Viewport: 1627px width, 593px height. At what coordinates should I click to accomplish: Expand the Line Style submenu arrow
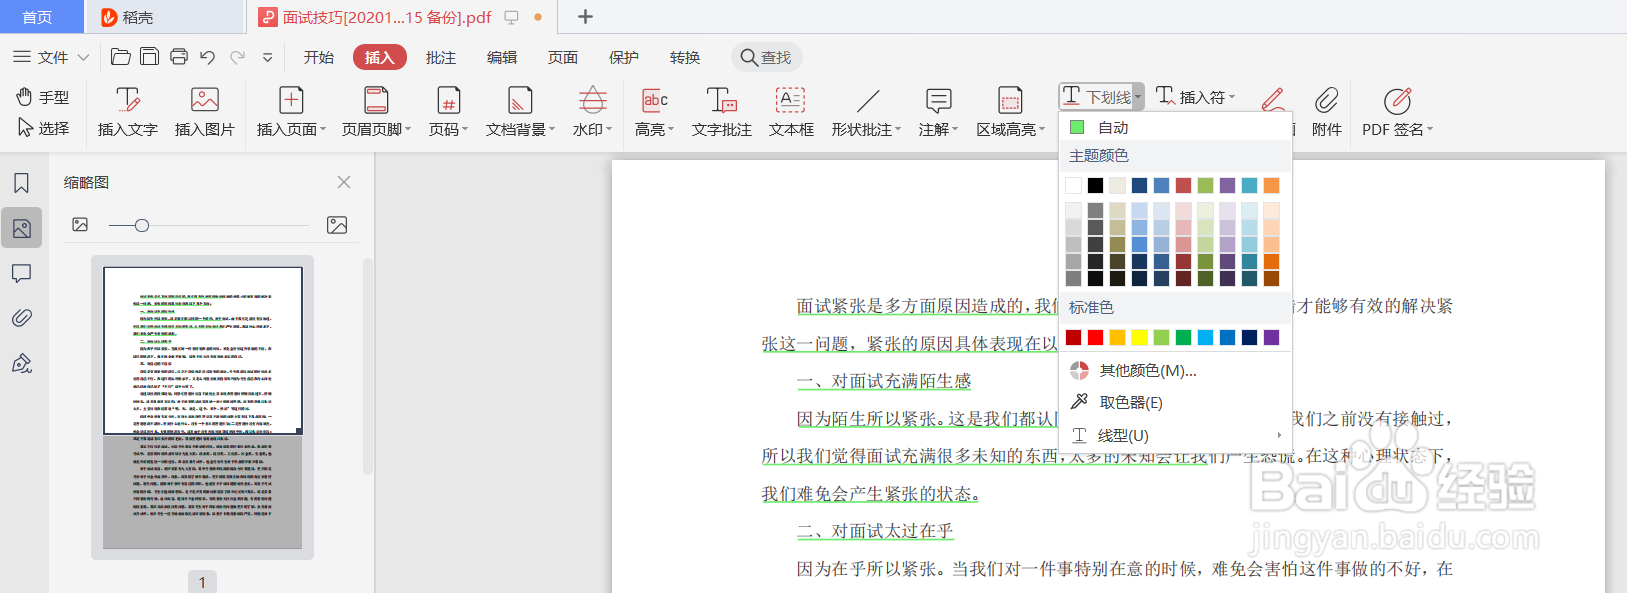1279,435
